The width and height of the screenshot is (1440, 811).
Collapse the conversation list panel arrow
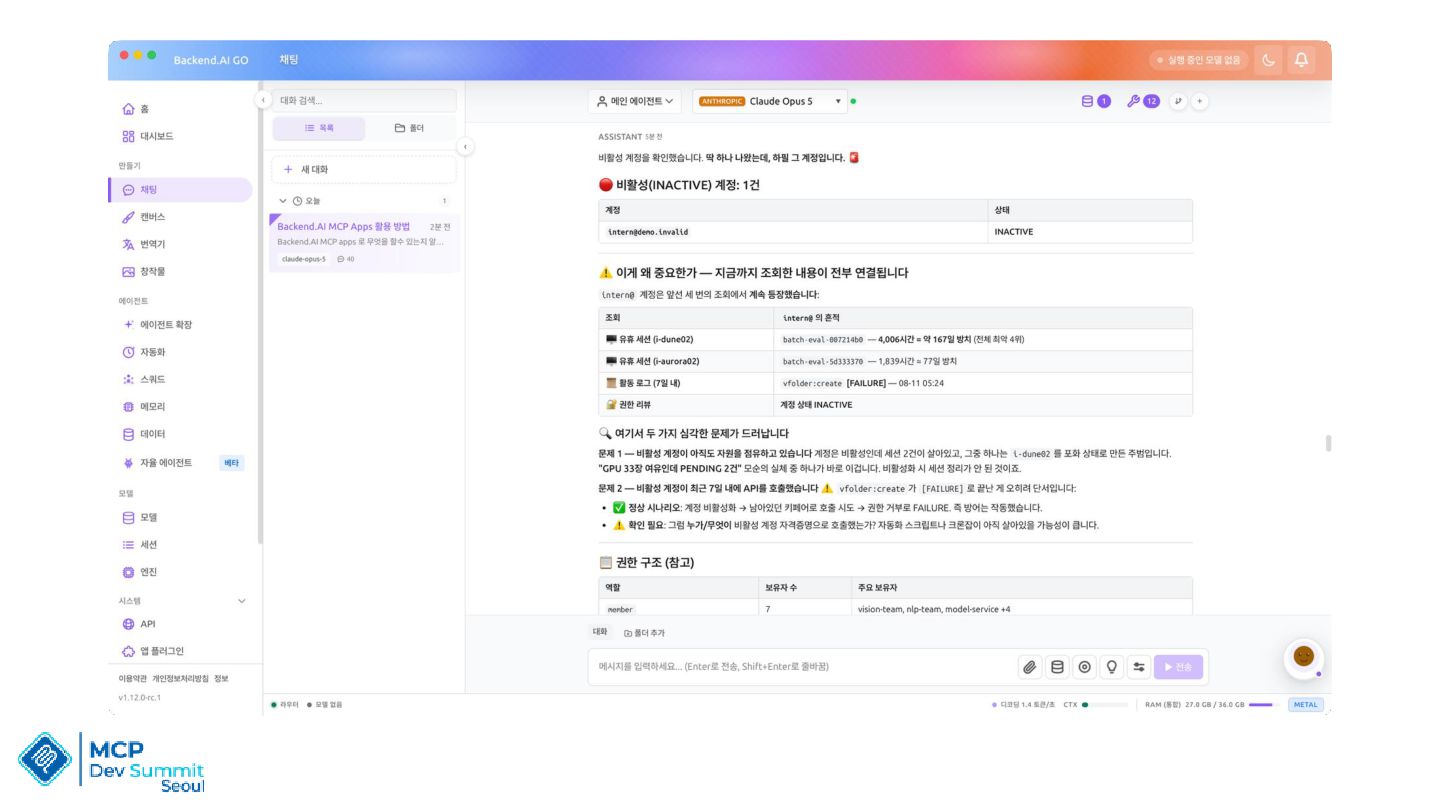(465, 147)
